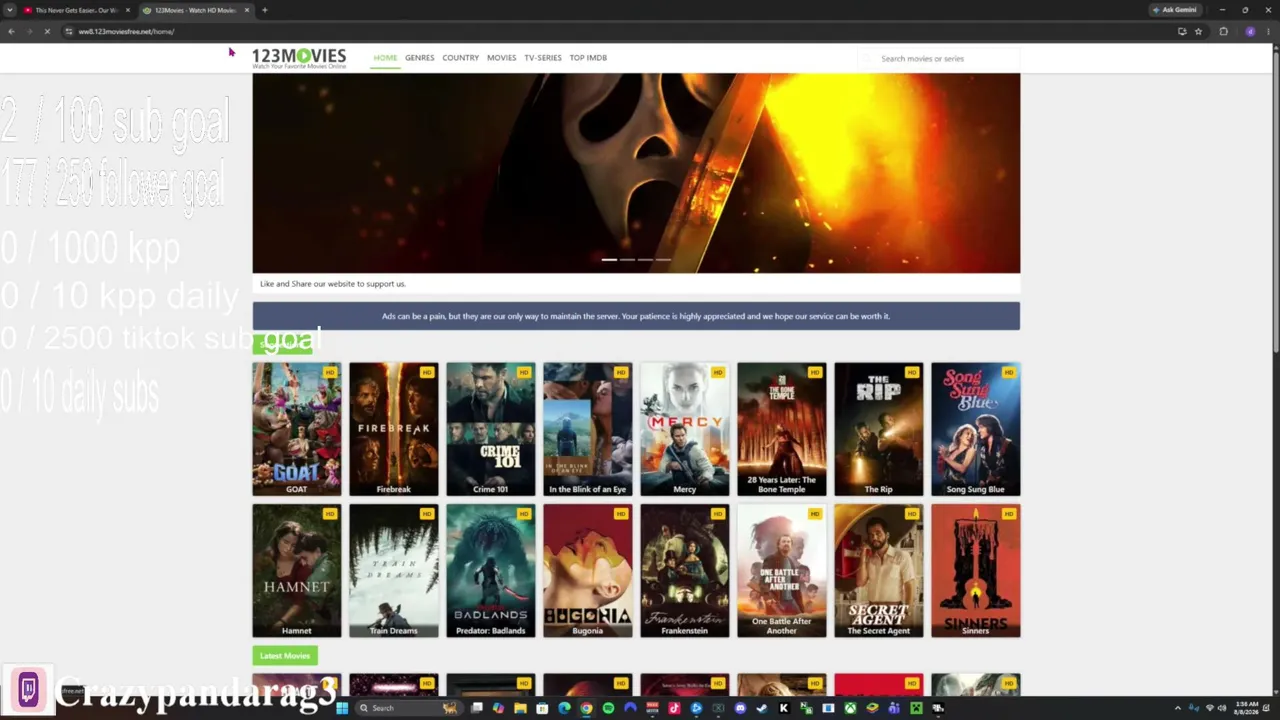This screenshot has width=1280, height=720.
Task: Open File Explorer from the taskbar
Action: [x=520, y=708]
